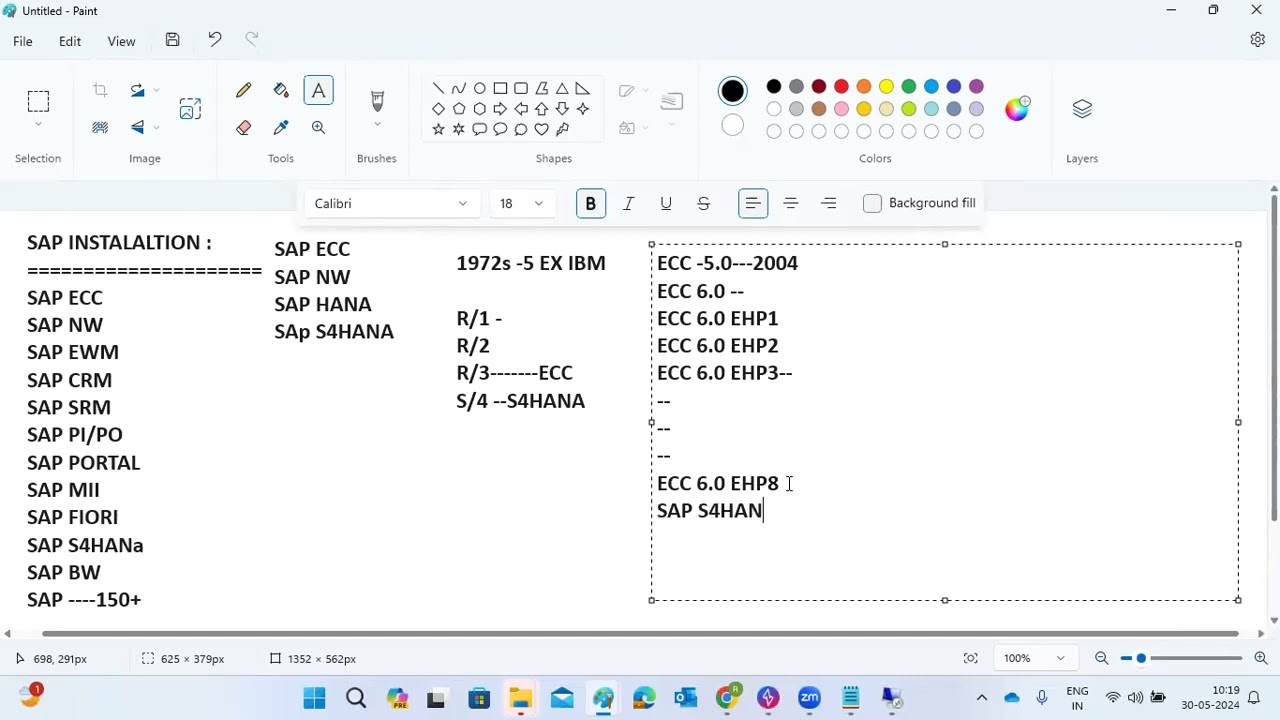
Task: Adjust the zoom slider handle
Action: [x=1141, y=658]
